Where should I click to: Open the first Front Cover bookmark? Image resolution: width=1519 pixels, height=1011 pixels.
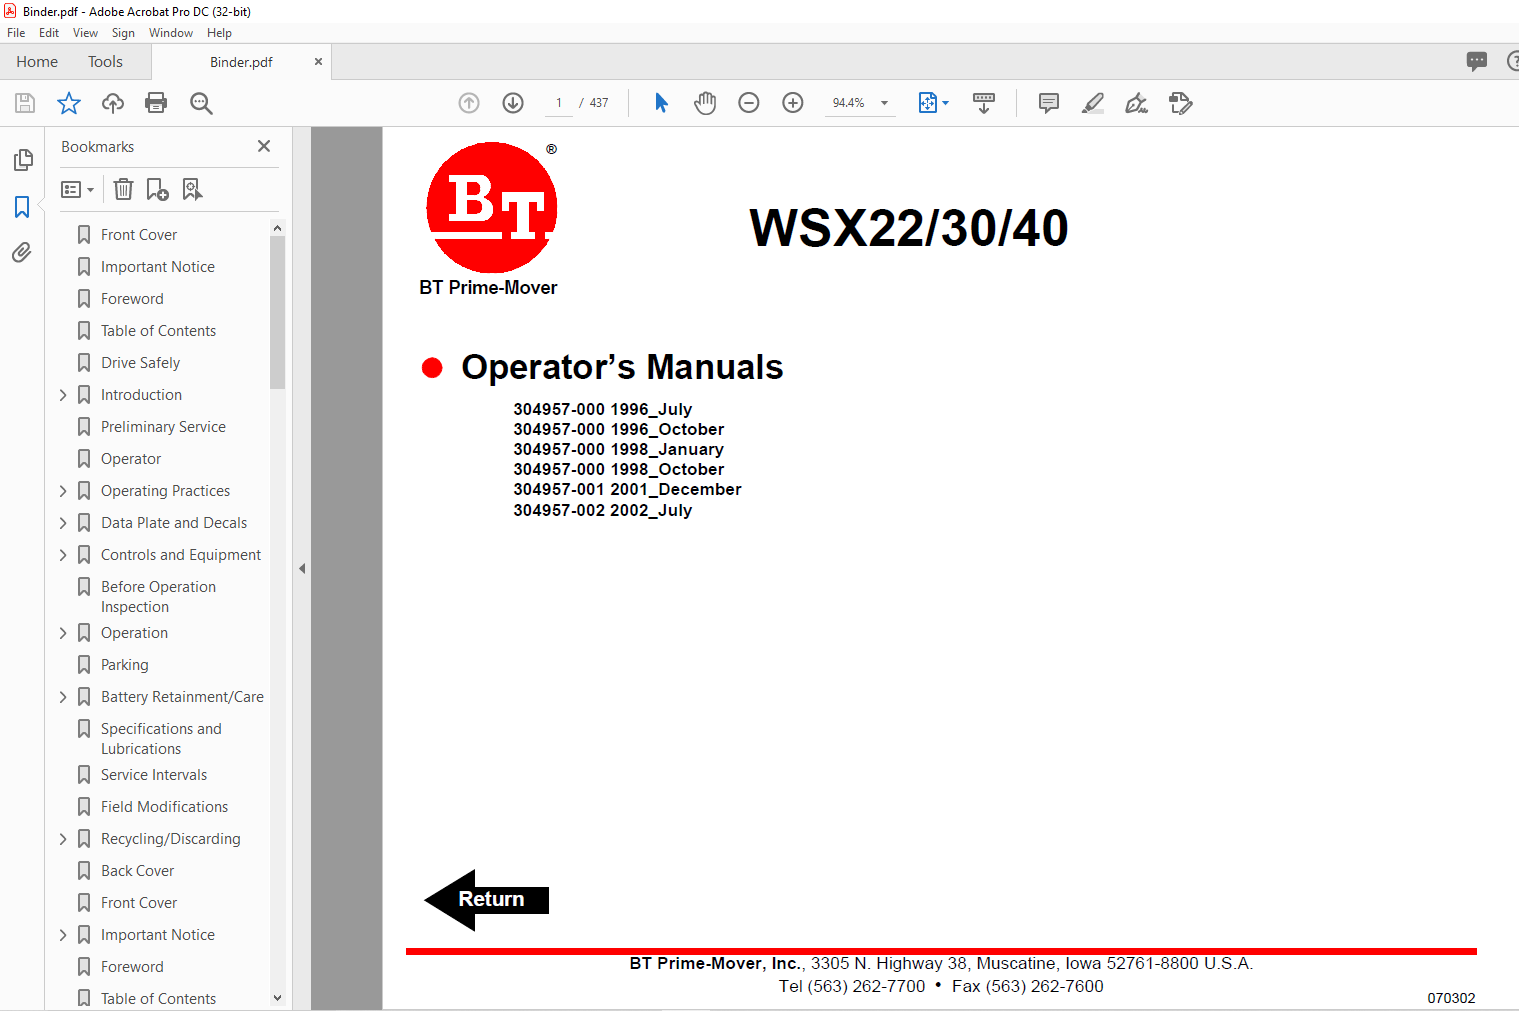pyautogui.click(x=139, y=235)
